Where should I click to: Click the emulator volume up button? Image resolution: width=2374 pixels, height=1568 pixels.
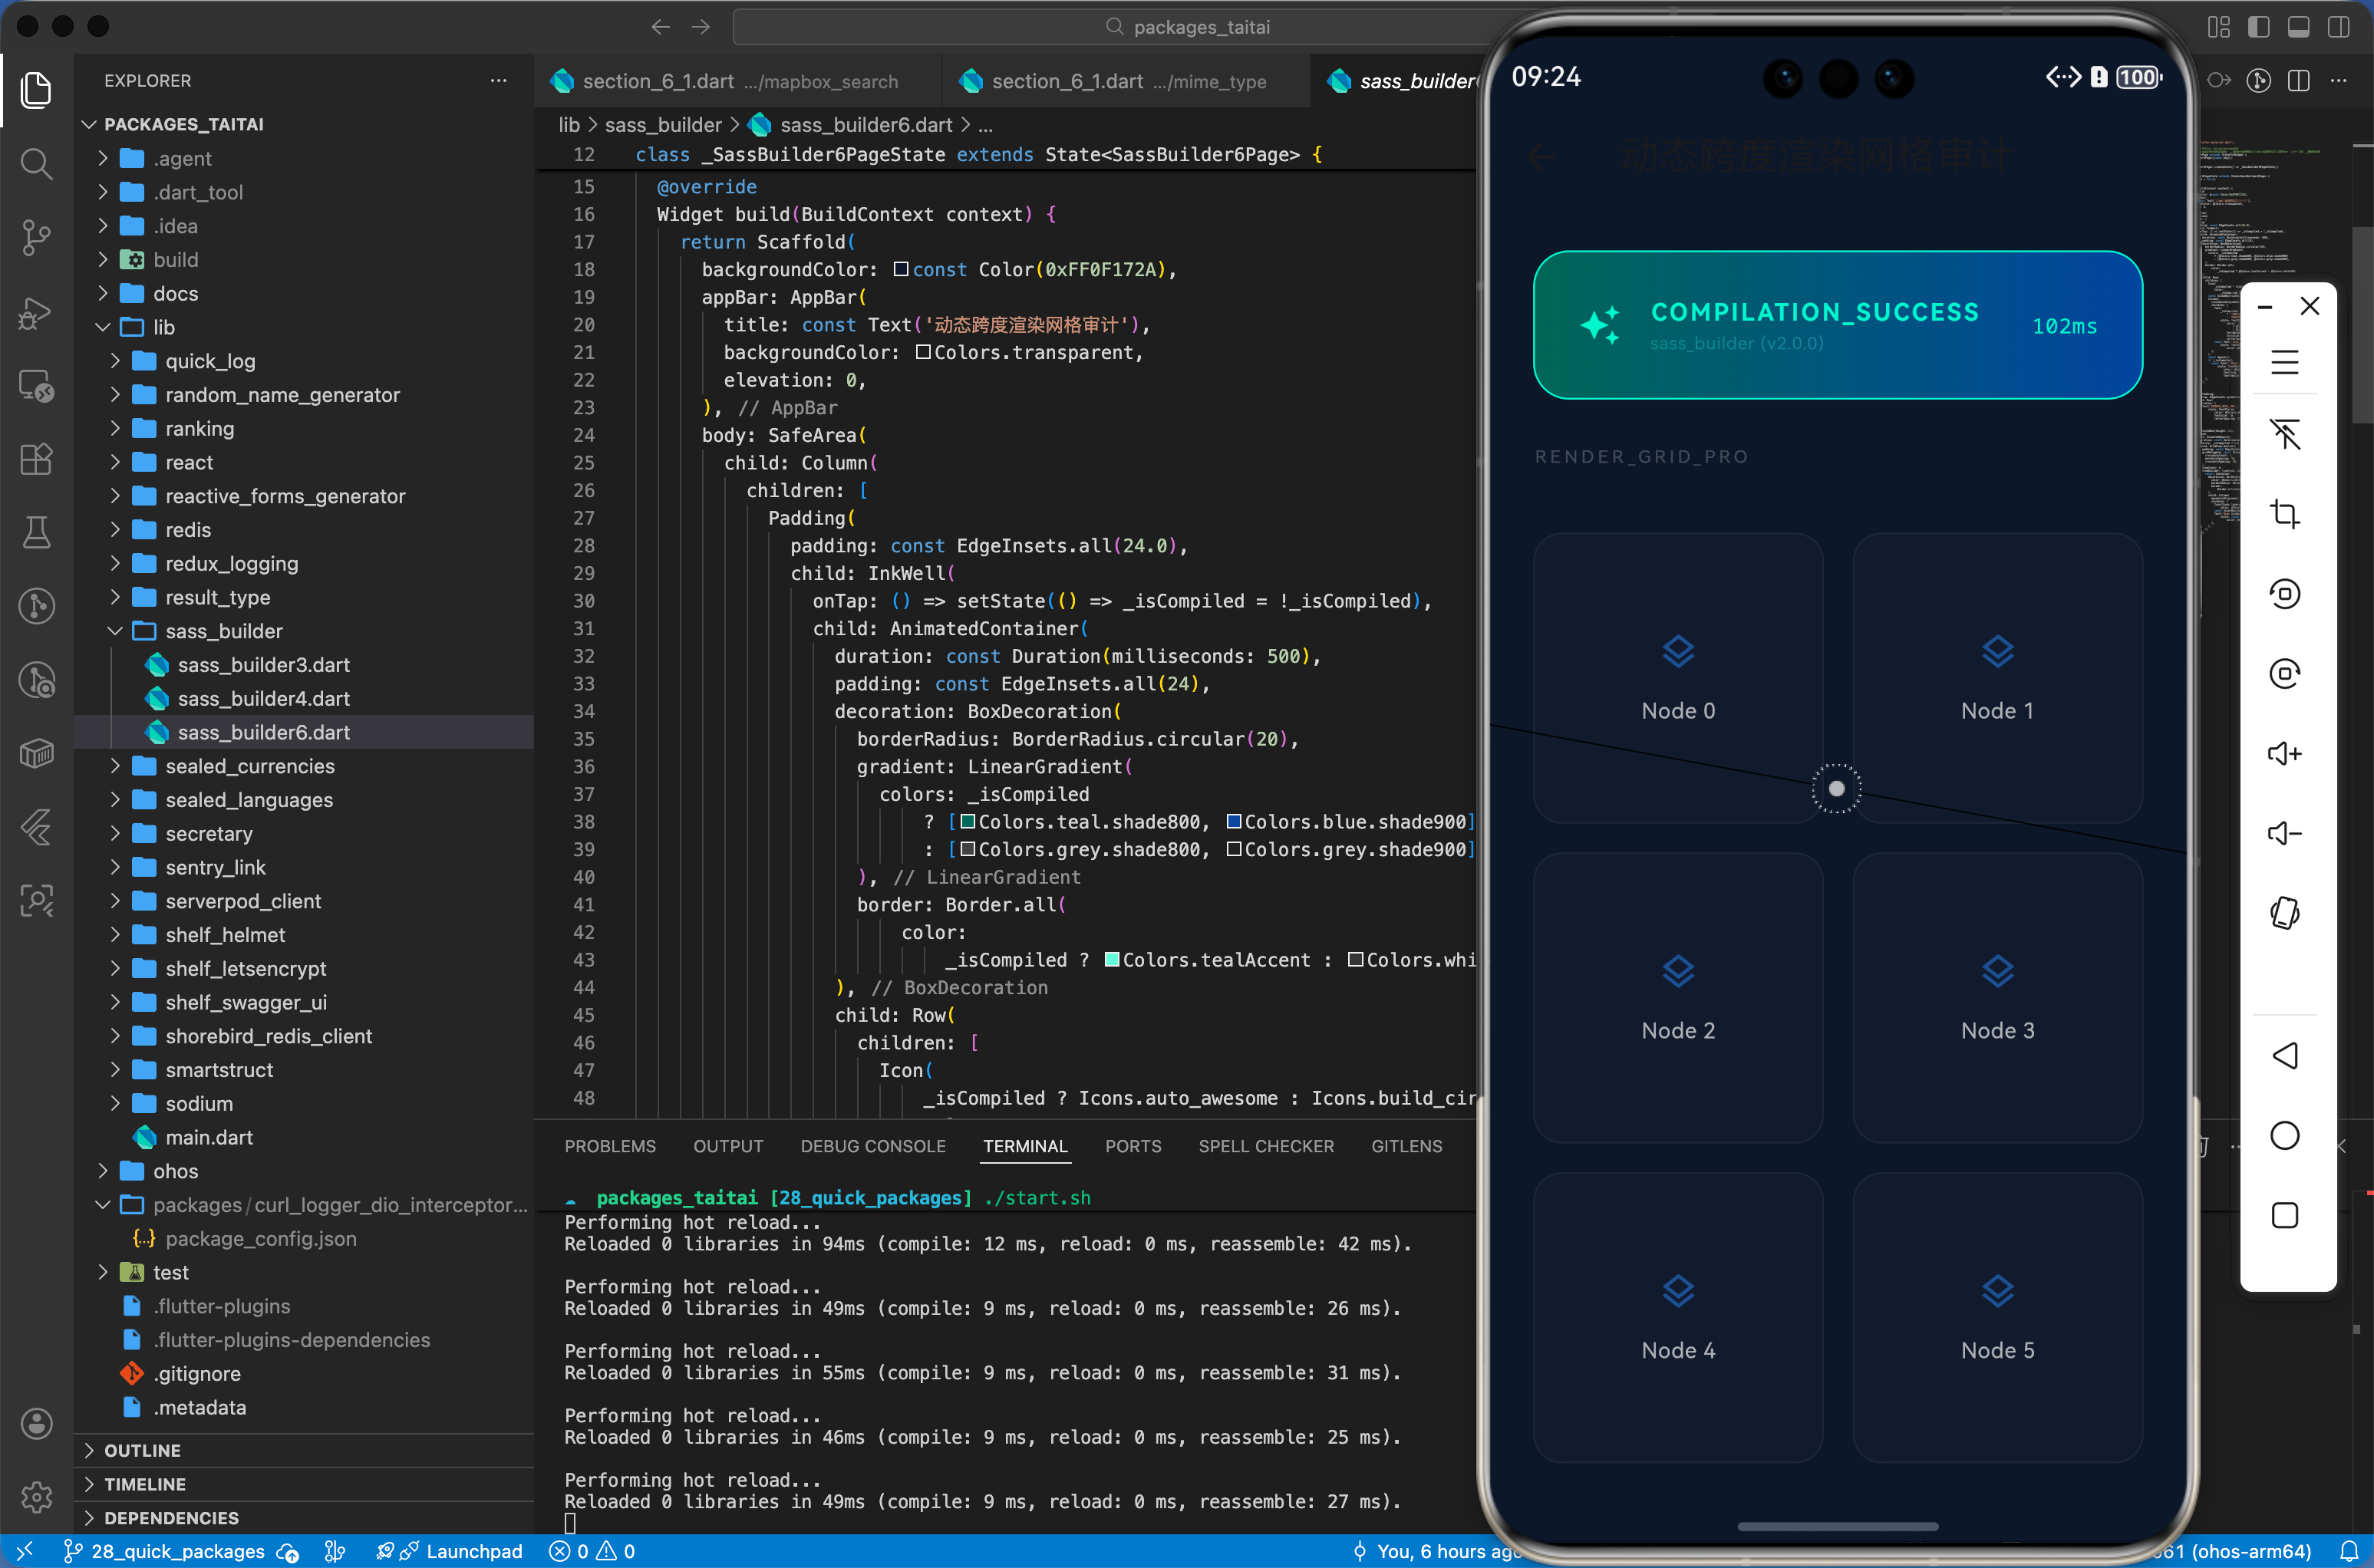[x=2284, y=753]
